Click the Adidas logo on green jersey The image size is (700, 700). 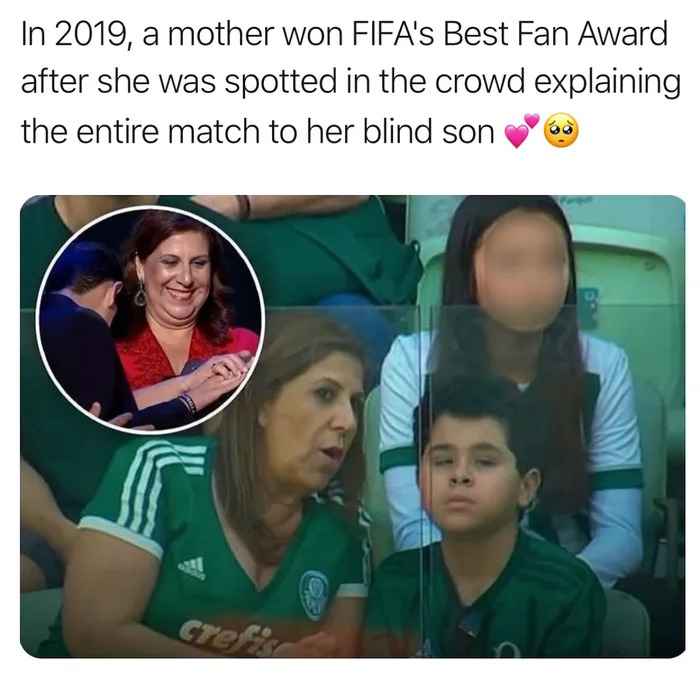click(x=193, y=568)
